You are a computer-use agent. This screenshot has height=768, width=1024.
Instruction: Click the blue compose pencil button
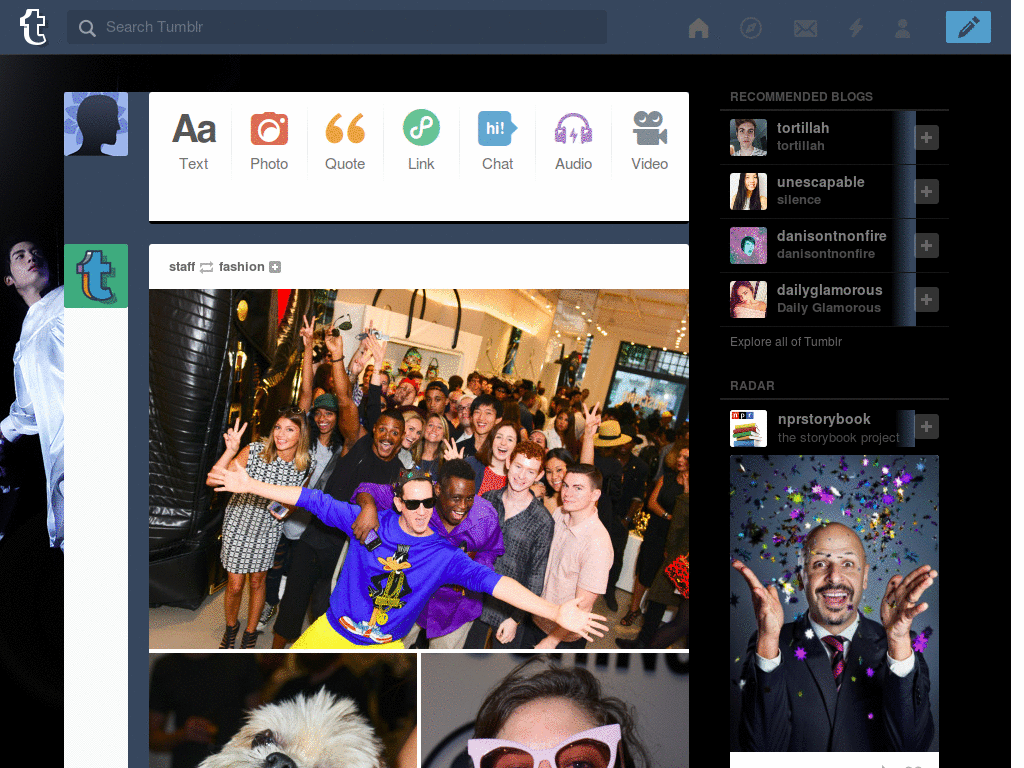(x=968, y=27)
